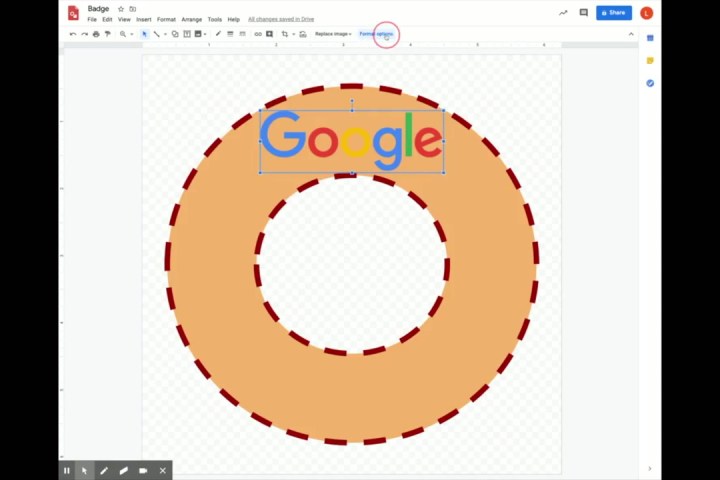
Task: Open the border color pencil
Action: coord(218,34)
